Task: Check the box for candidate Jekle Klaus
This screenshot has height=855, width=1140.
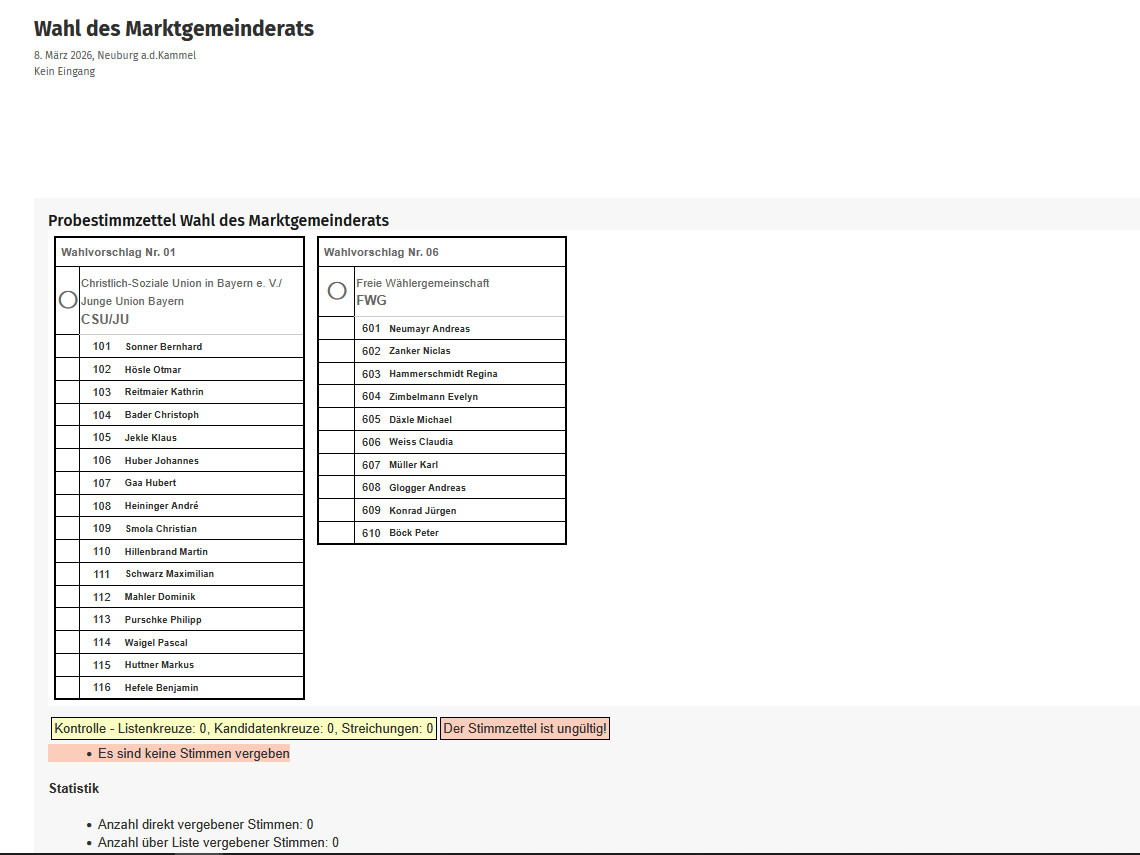Action: [68, 438]
